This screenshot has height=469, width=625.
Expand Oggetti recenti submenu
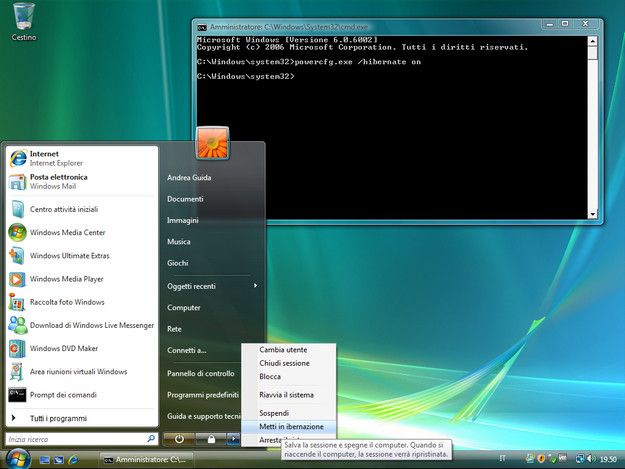[212, 286]
